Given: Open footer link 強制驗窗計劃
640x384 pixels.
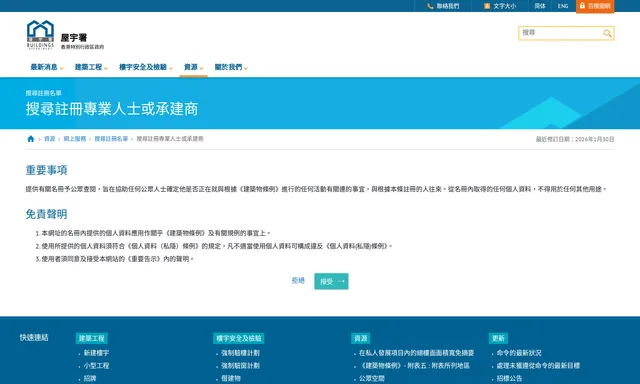Looking at the screenshot, I should (x=240, y=366).
